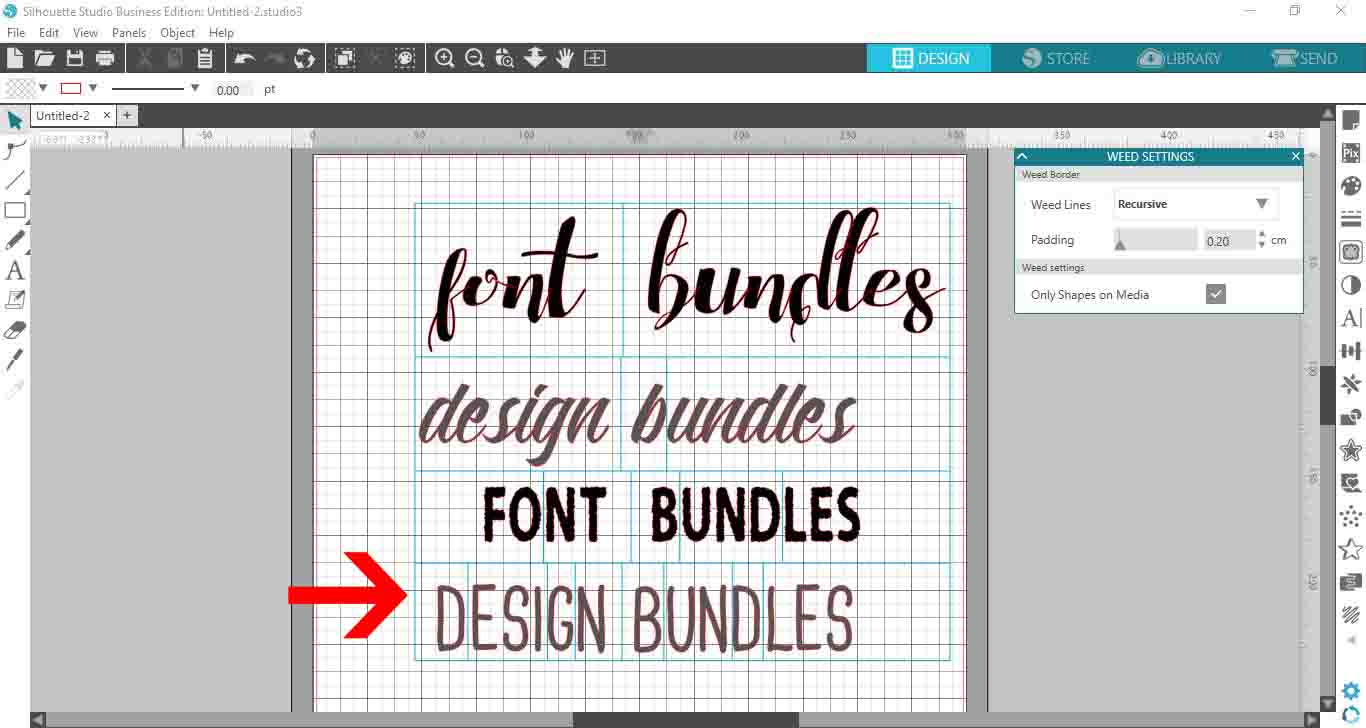Screen dimensions: 1366x728
Task: Print the design with the printer icon
Action: tap(104, 58)
